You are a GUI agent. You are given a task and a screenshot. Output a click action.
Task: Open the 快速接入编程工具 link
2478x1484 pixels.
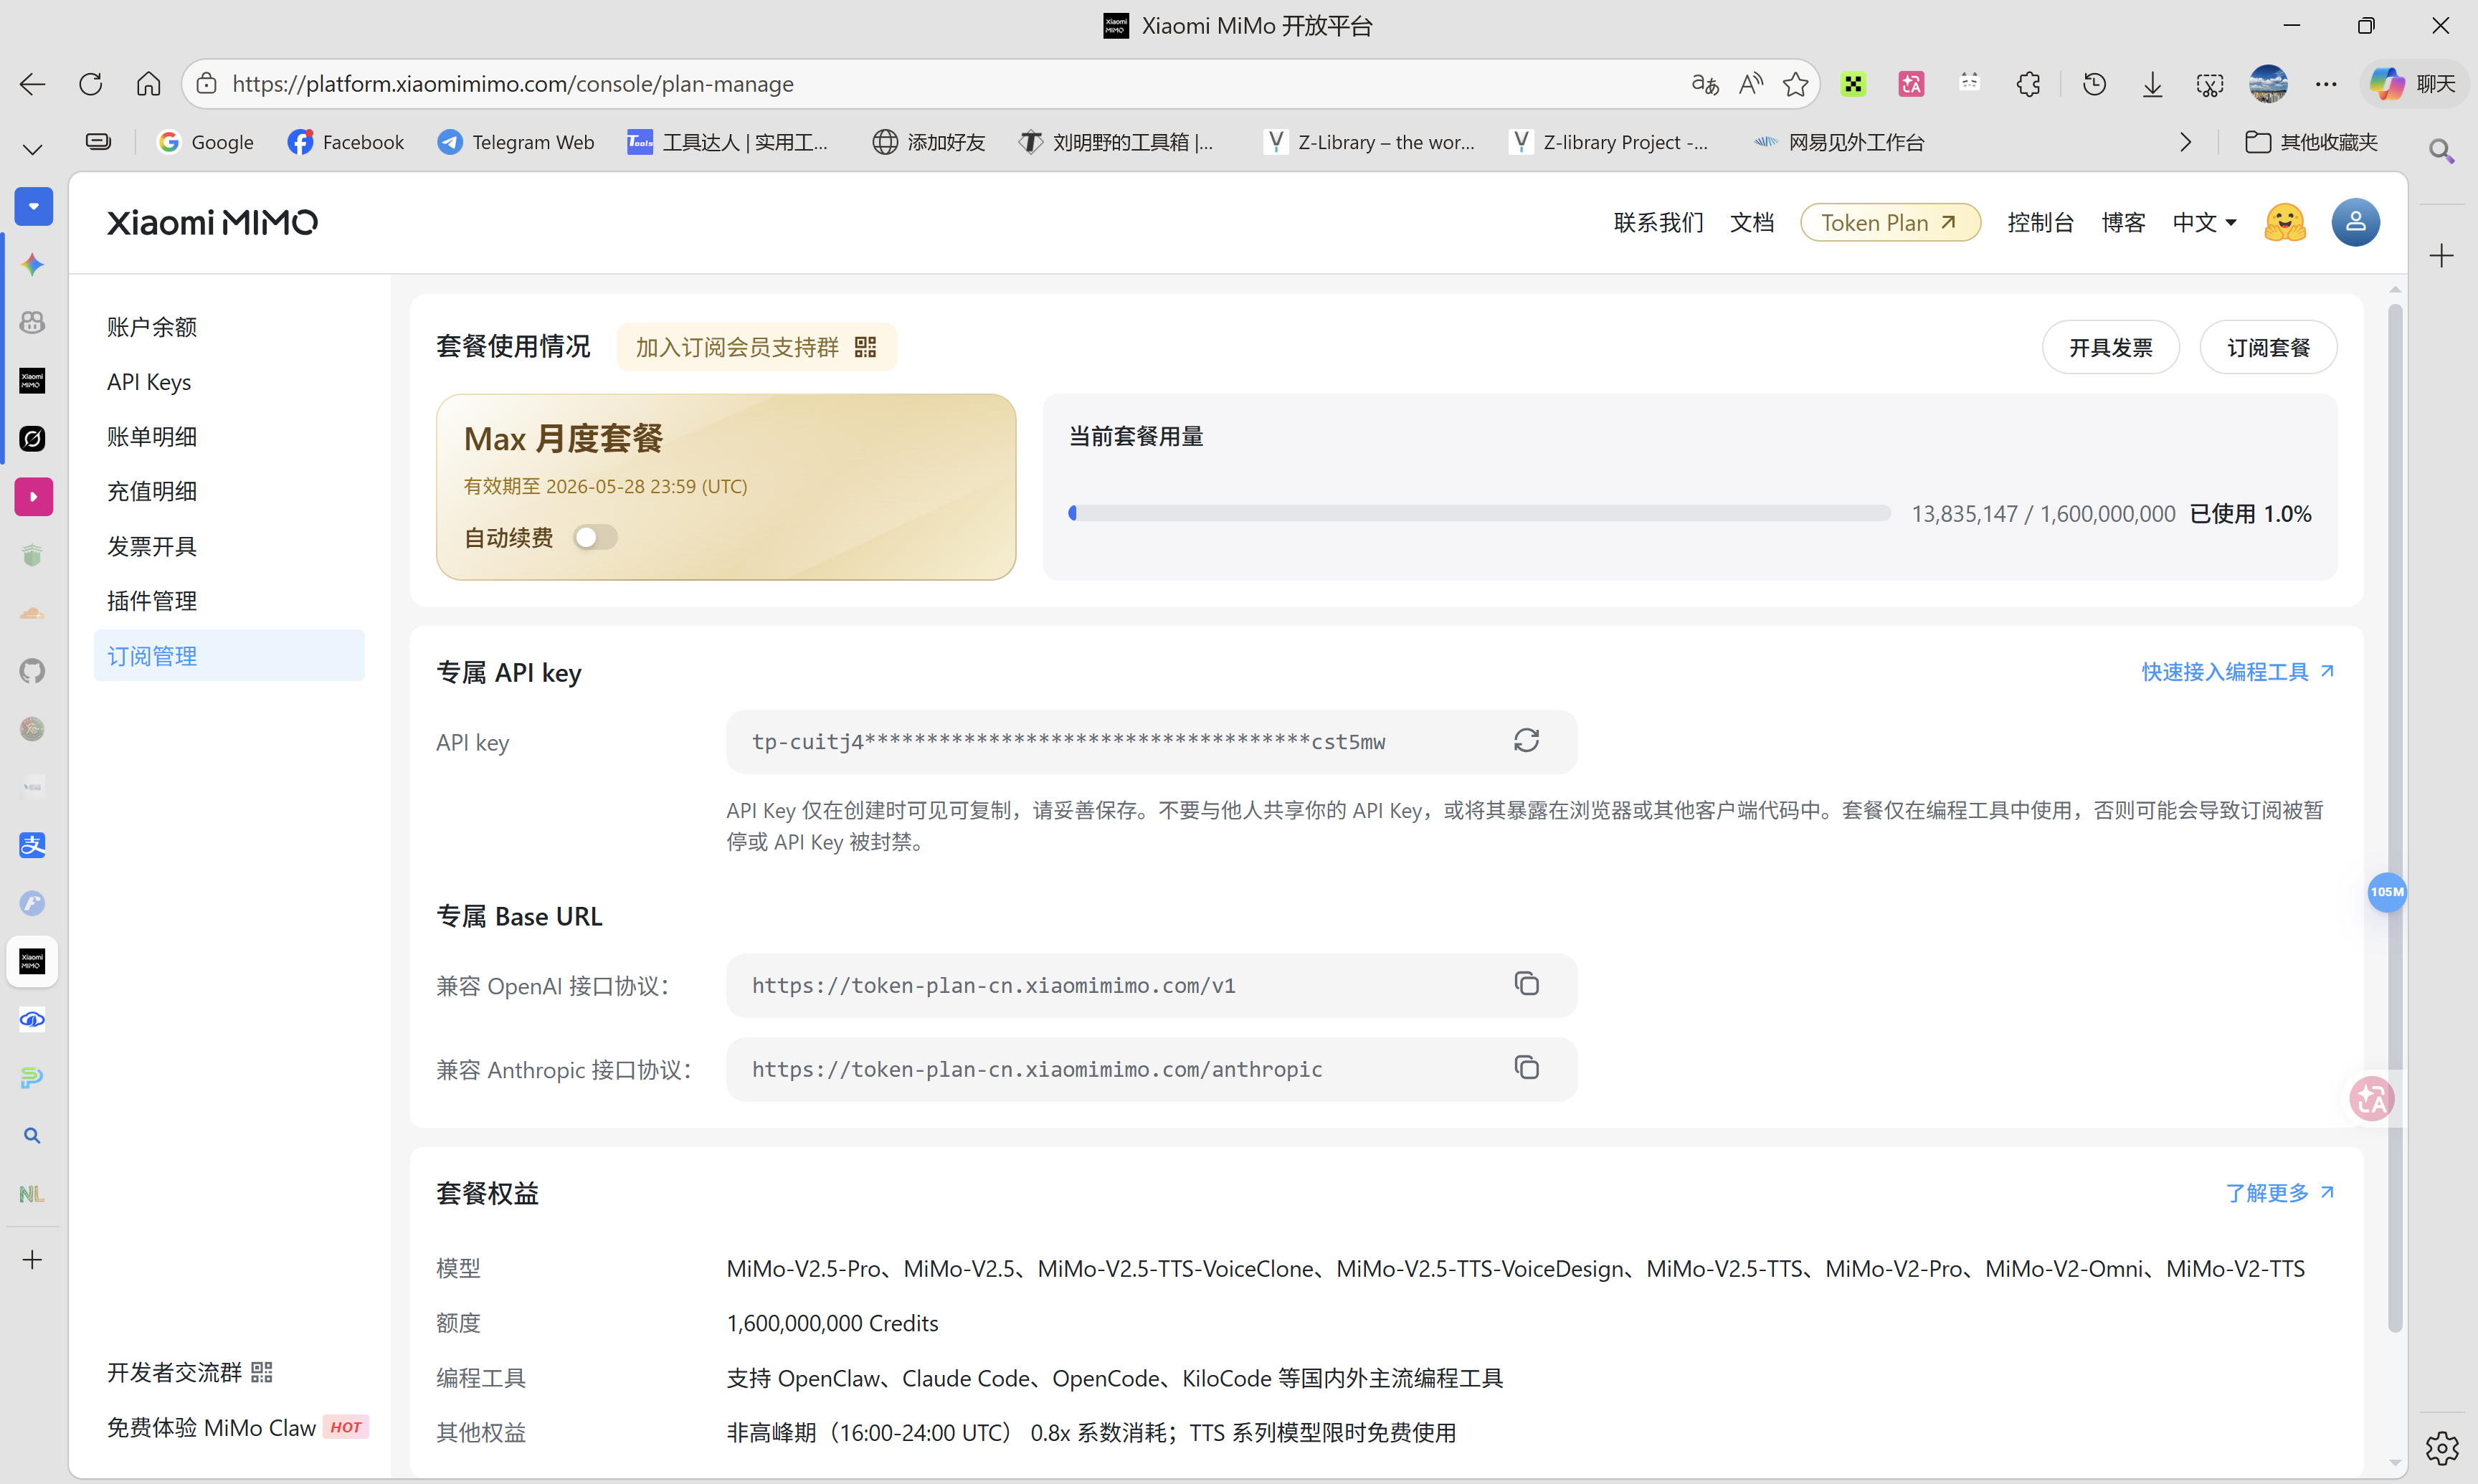(x=2237, y=672)
